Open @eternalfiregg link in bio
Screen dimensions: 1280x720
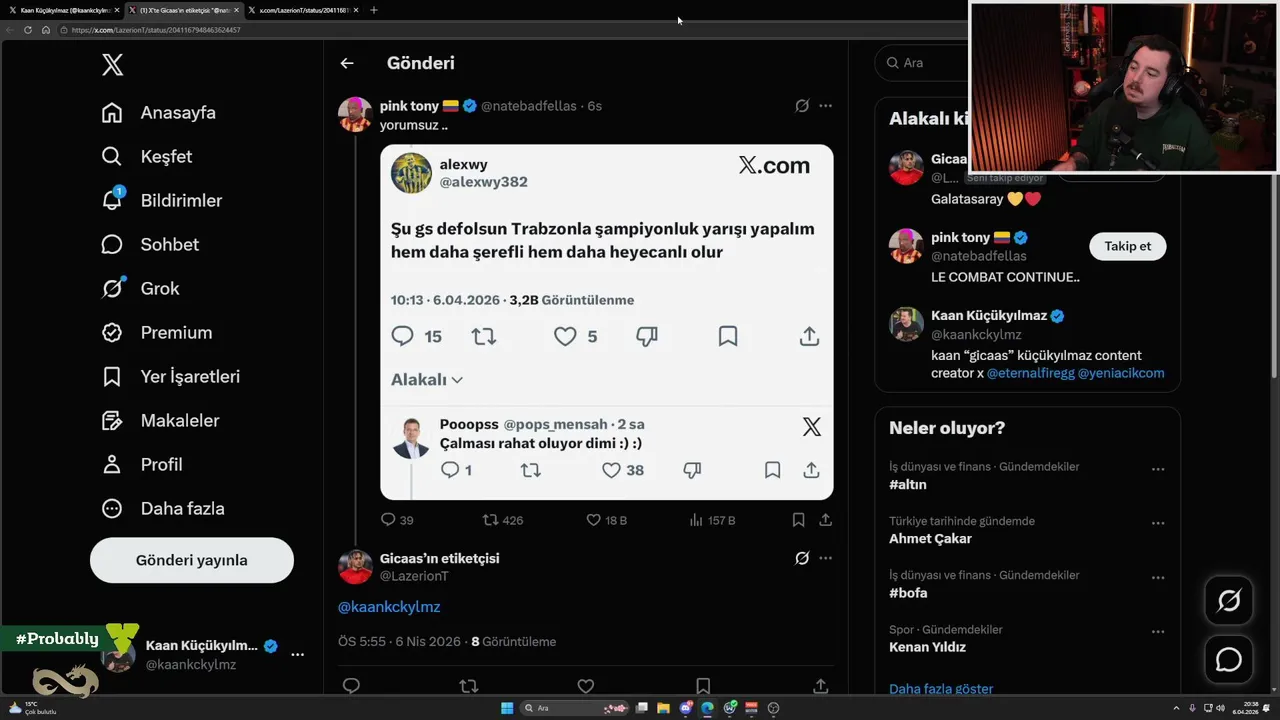1030,373
